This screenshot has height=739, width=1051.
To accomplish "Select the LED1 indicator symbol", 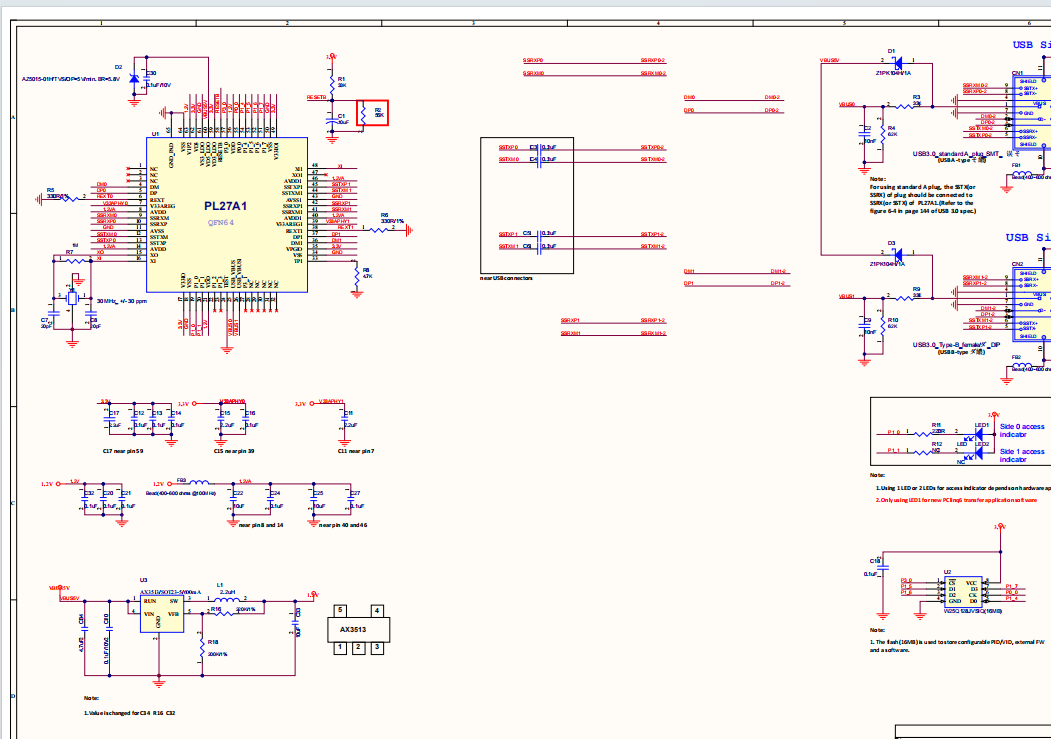I will 979,435.
